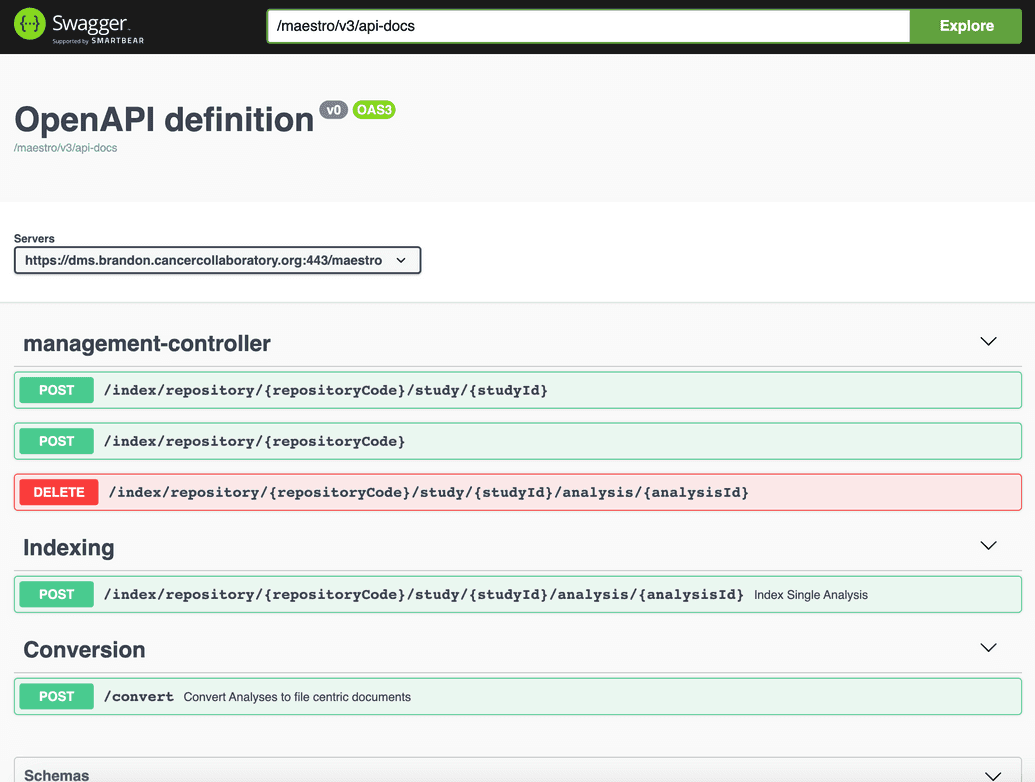
Task: Click the DELETE method badge
Action: (59, 492)
